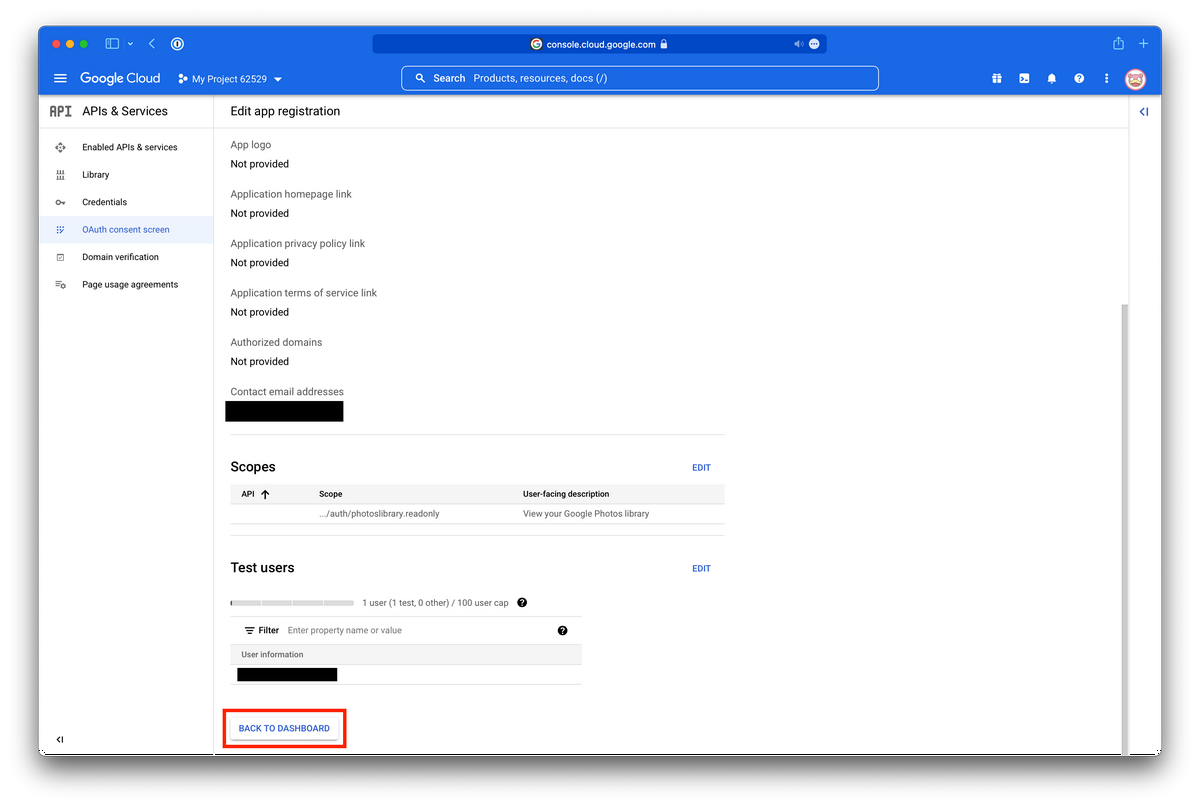Image resolution: width=1200 pixels, height=807 pixels.
Task: Click into the Search products field
Action: pos(640,78)
